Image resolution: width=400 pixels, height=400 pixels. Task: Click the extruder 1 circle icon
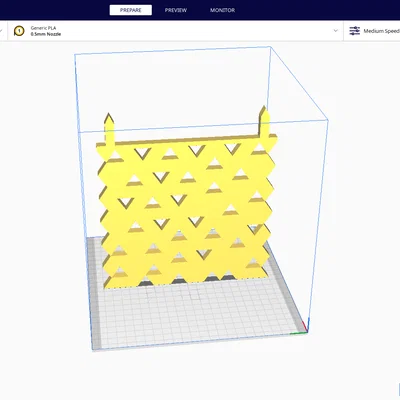19,31
